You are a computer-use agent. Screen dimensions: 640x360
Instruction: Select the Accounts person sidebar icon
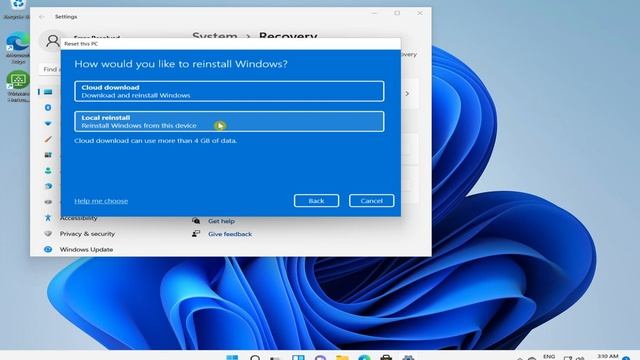48,171
